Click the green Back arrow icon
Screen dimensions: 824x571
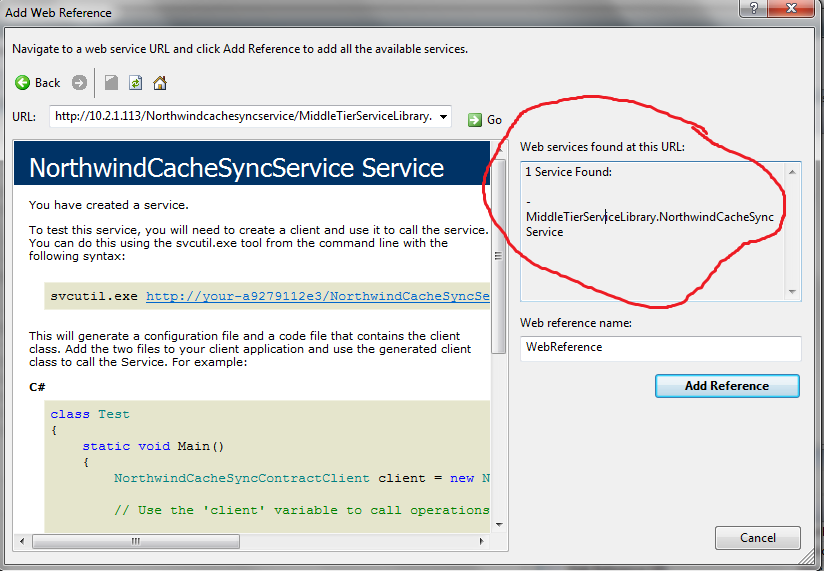[22, 82]
